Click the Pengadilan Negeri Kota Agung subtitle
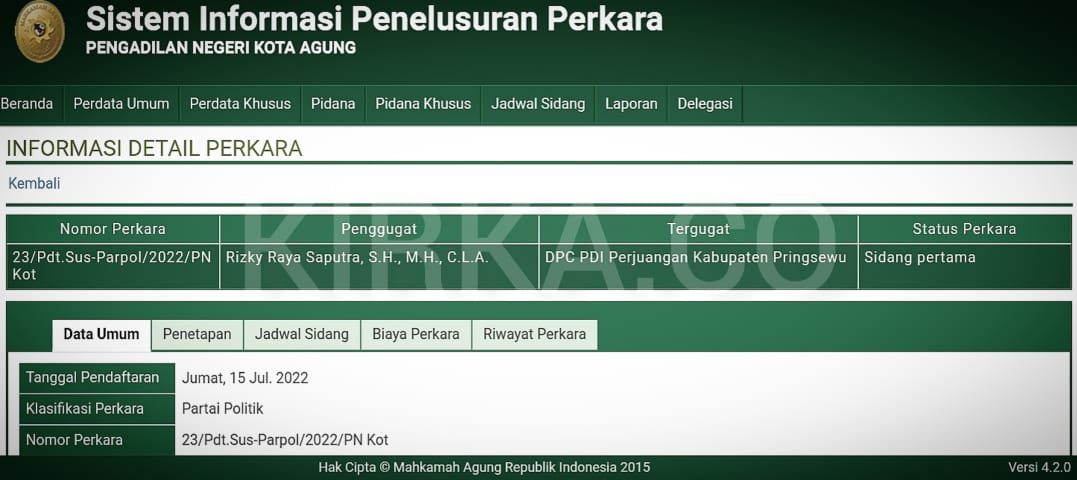 click(x=221, y=48)
